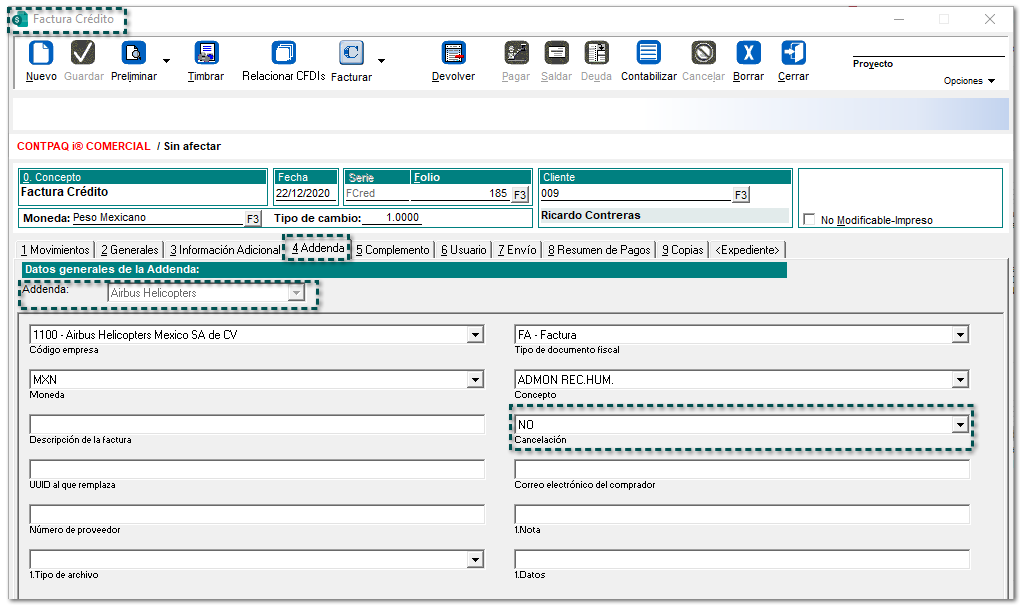This screenshot has width=1023, height=608.
Task: Click the Nuevo document icon
Action: pos(41,54)
